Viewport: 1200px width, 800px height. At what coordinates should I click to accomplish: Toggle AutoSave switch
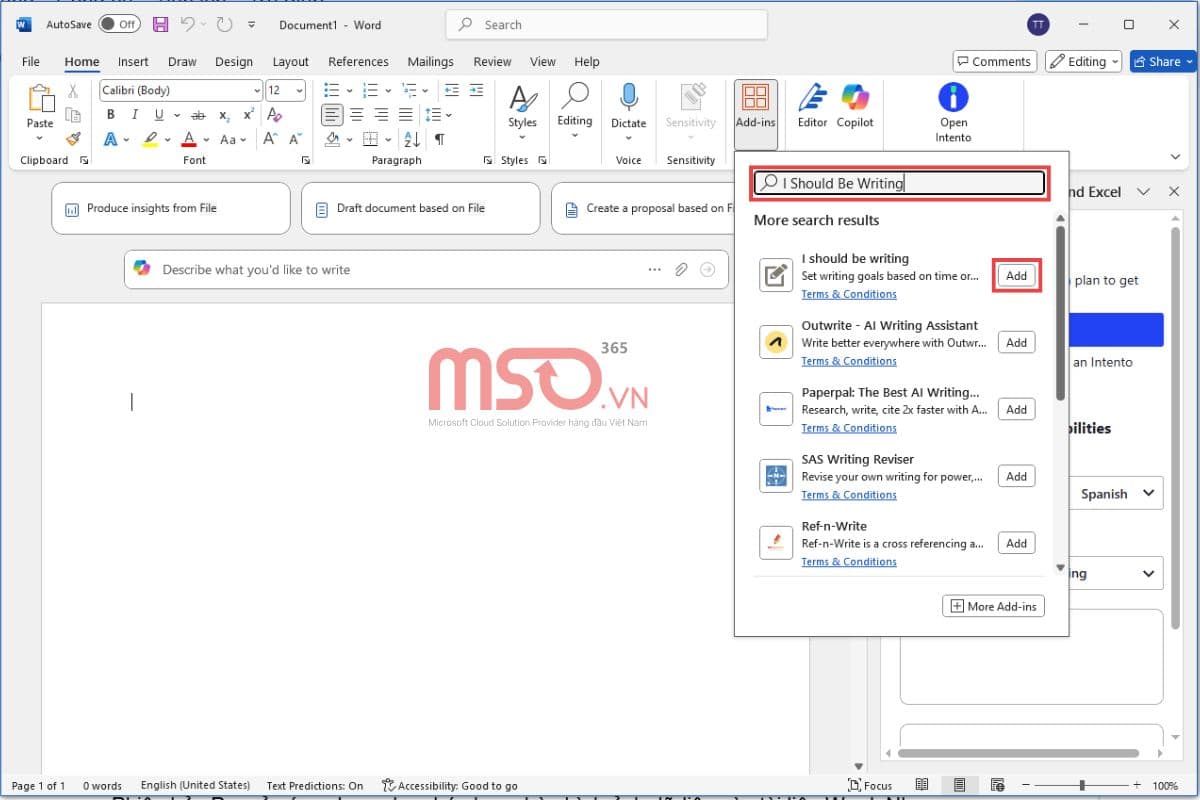tap(119, 24)
